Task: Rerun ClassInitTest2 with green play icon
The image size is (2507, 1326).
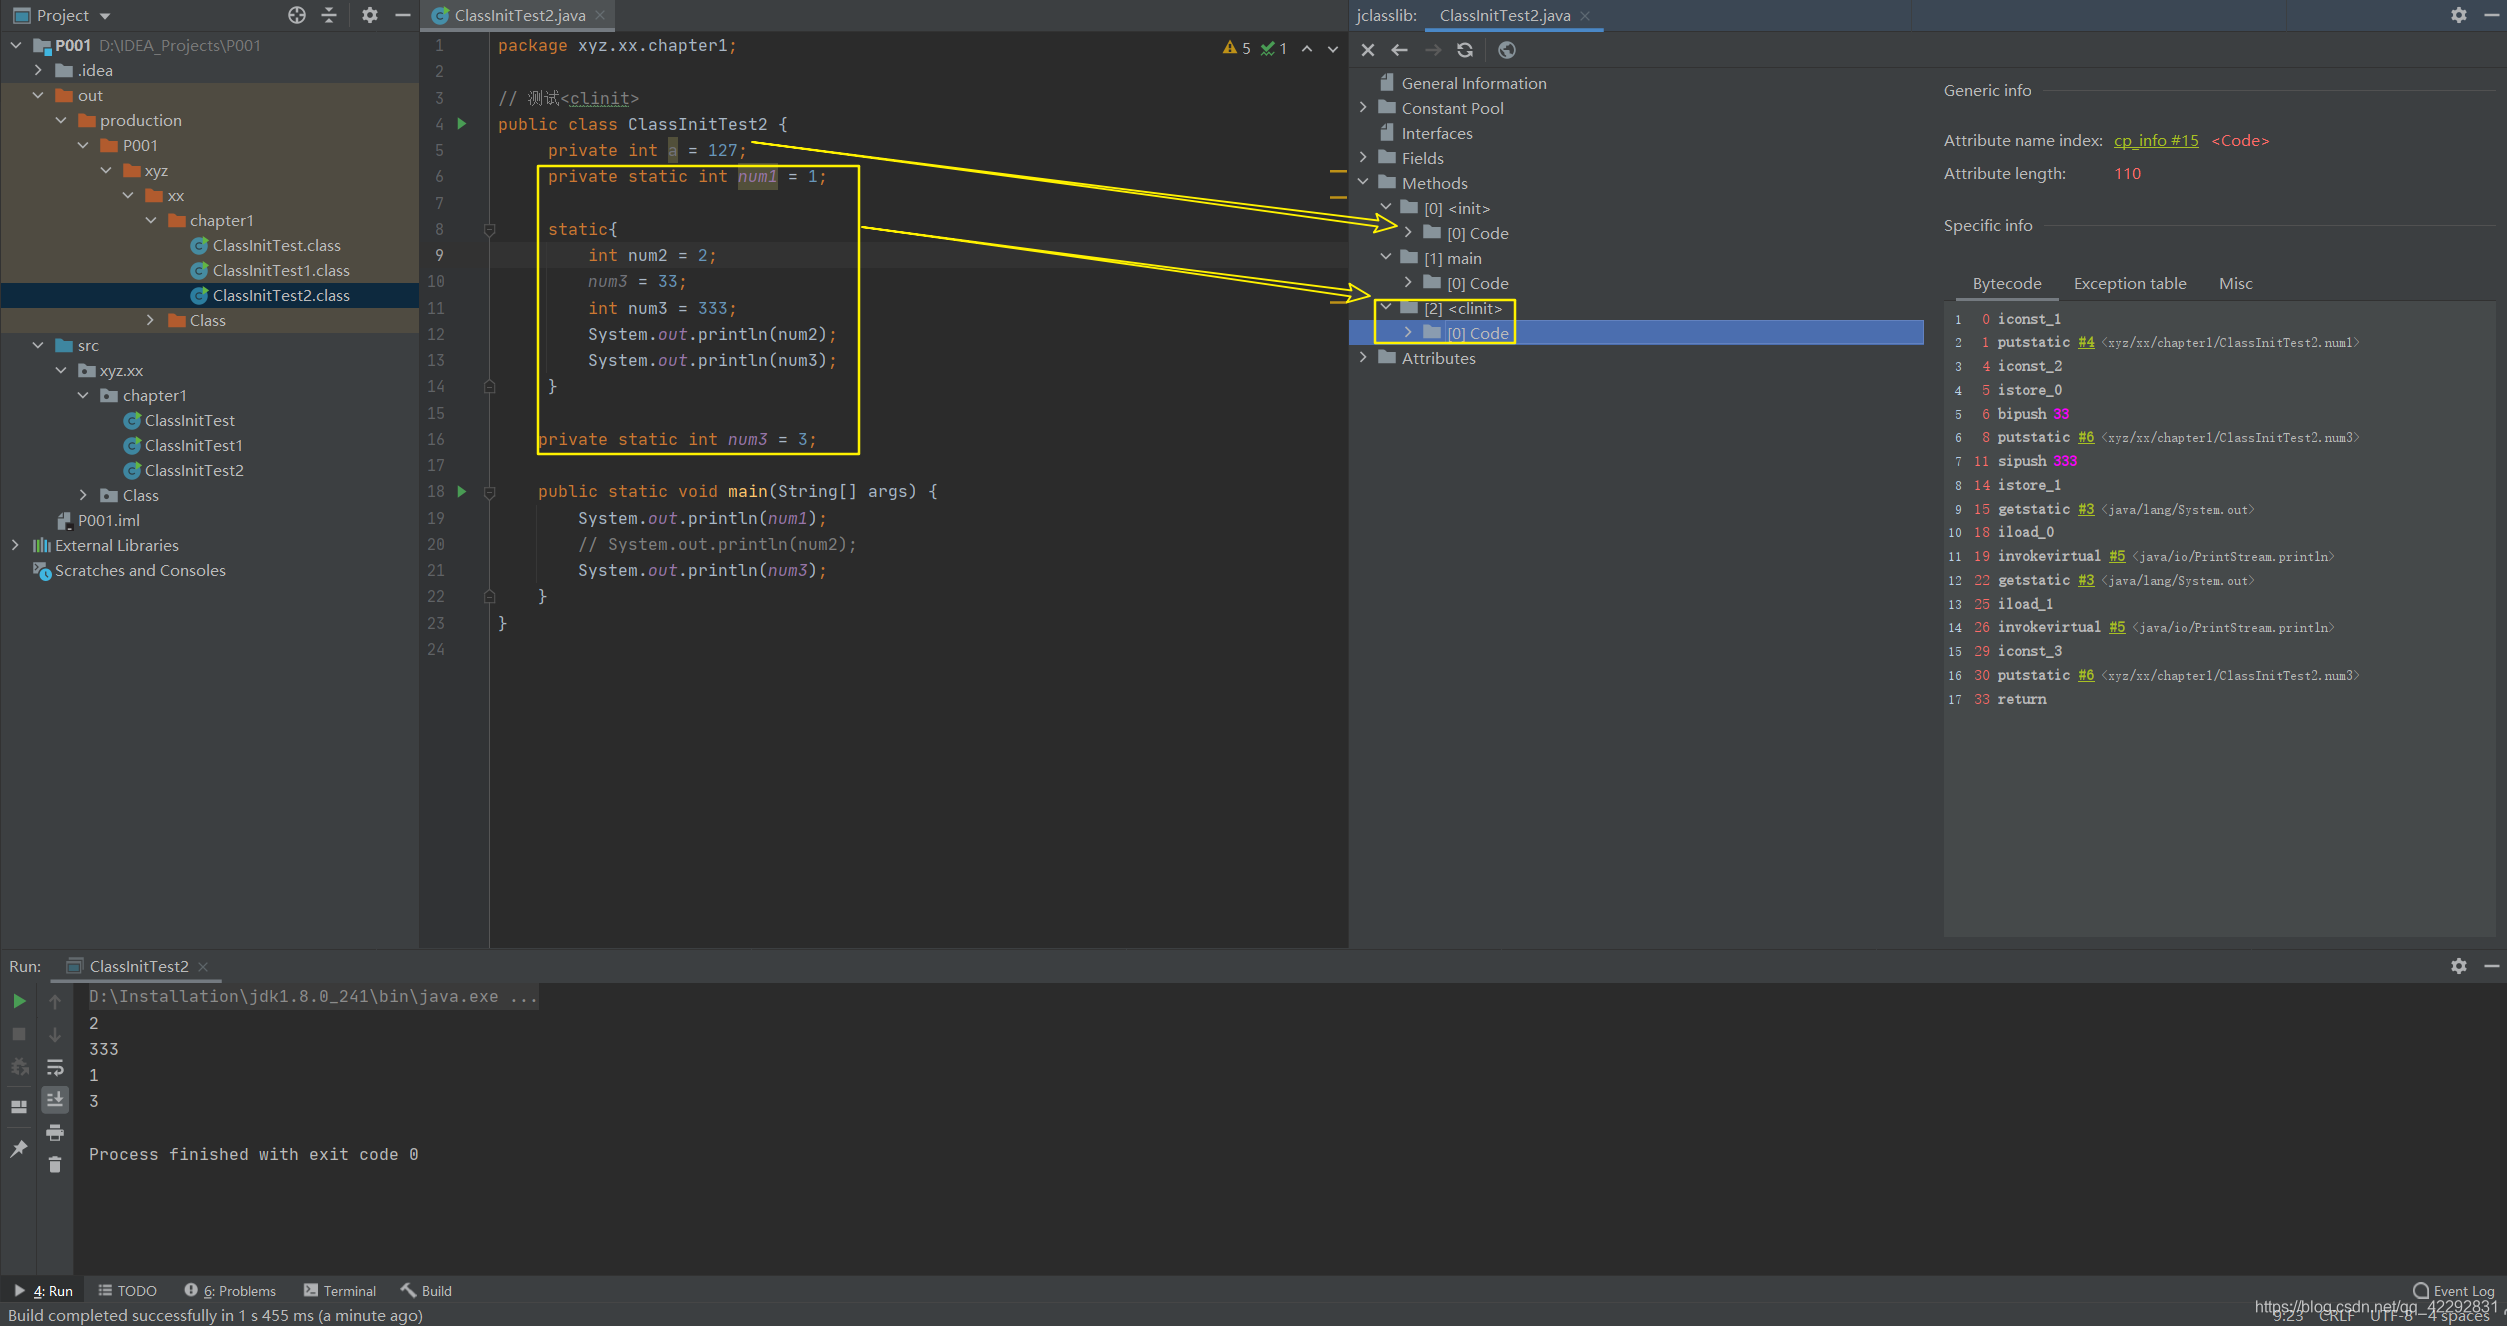Action: pyautogui.click(x=19, y=1000)
